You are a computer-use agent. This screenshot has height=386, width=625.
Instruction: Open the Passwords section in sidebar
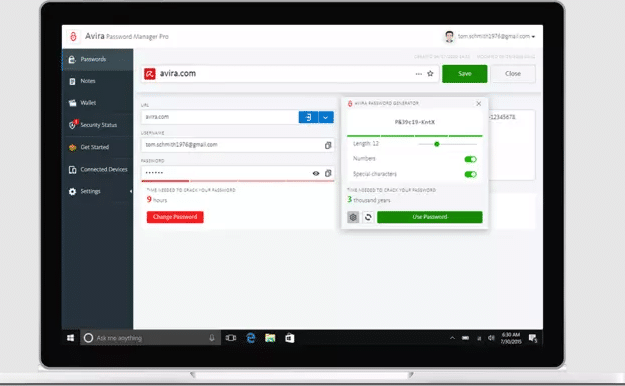click(98, 59)
